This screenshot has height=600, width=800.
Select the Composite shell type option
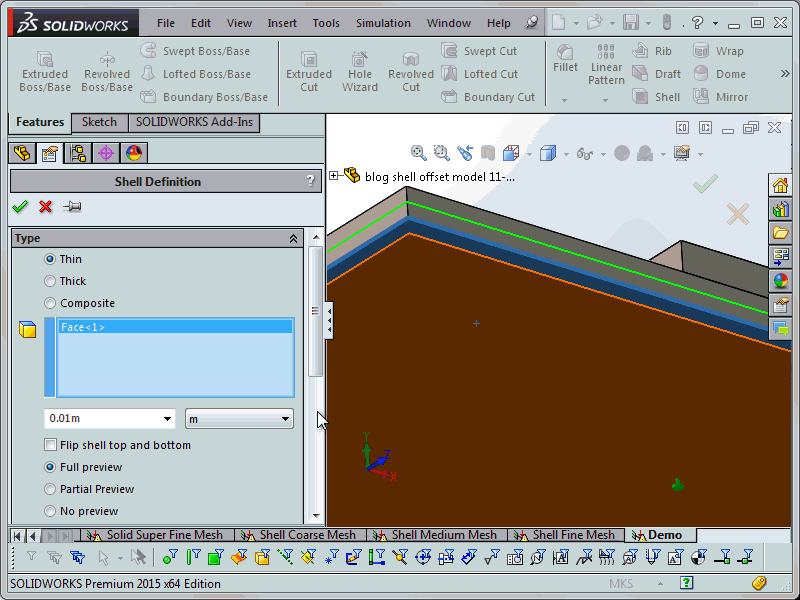coord(51,303)
